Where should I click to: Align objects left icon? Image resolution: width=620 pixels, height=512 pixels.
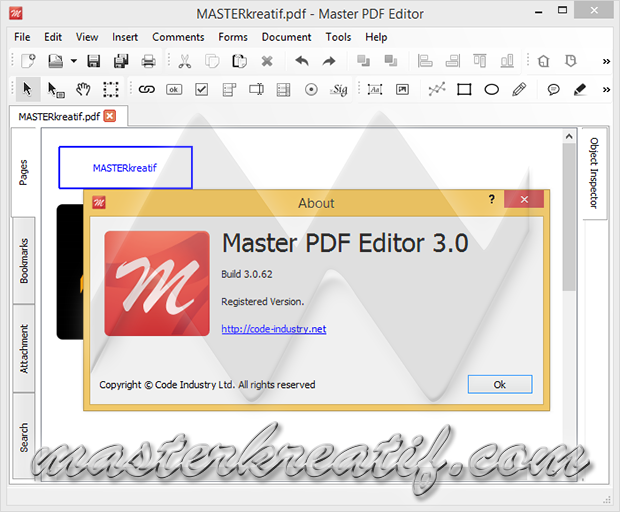[x=425, y=61]
